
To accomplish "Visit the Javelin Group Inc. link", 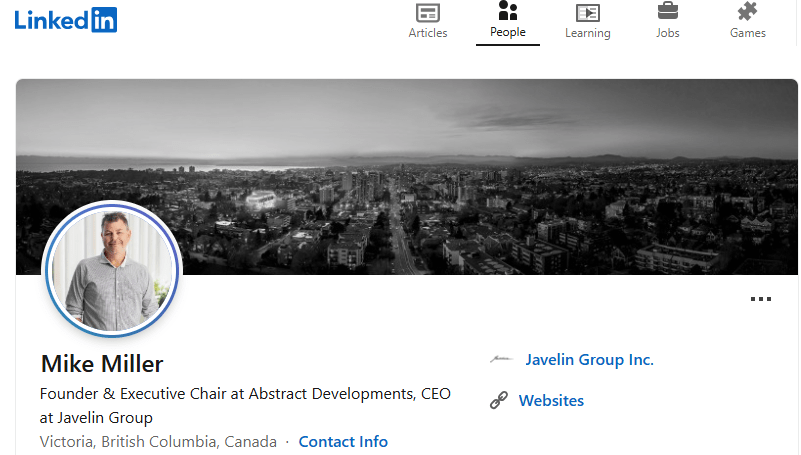I will [x=589, y=360].
